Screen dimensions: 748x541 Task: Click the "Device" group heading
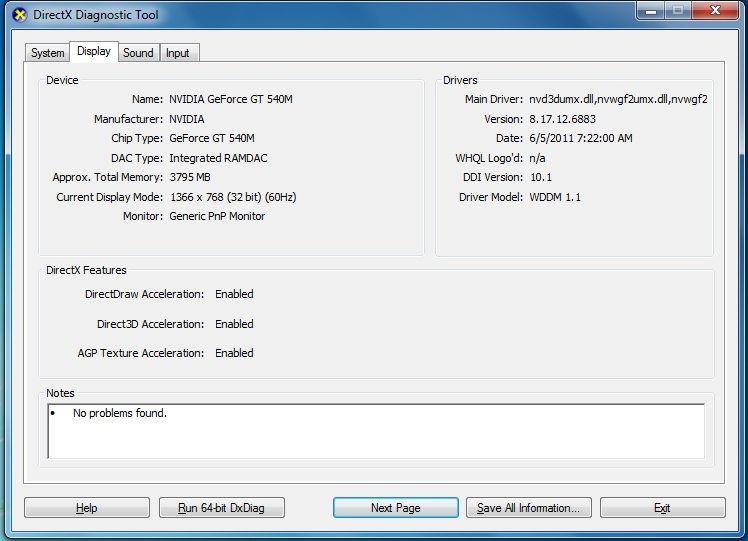[62, 80]
